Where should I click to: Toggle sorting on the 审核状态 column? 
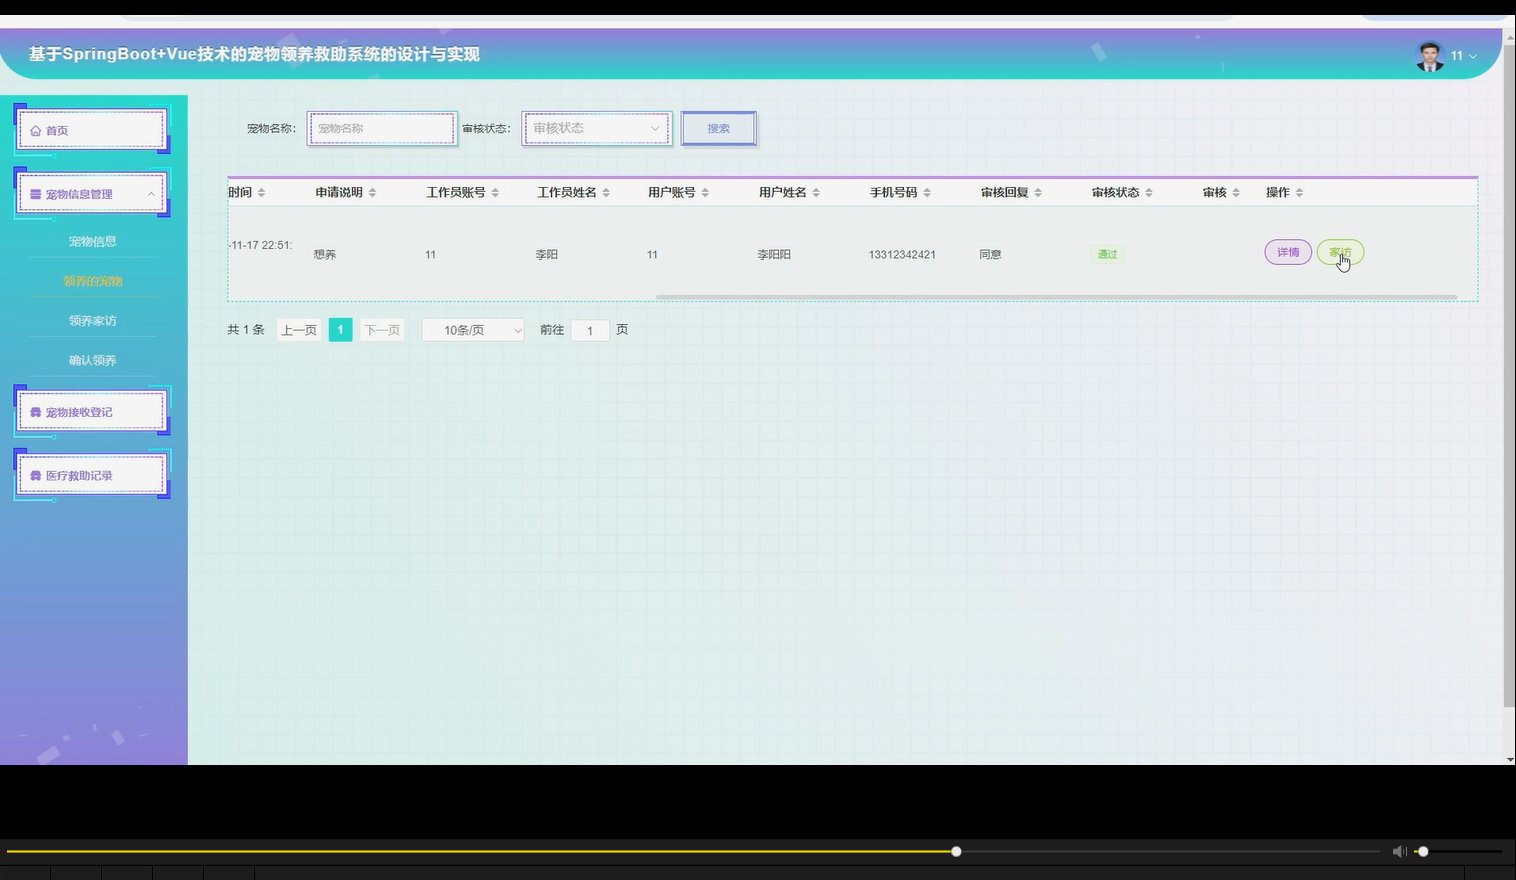[1150, 191]
